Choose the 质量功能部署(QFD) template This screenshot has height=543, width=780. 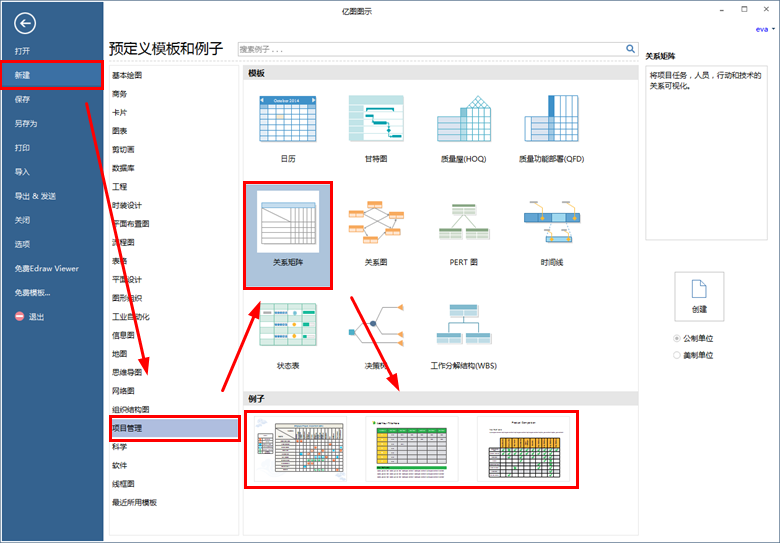point(551,119)
